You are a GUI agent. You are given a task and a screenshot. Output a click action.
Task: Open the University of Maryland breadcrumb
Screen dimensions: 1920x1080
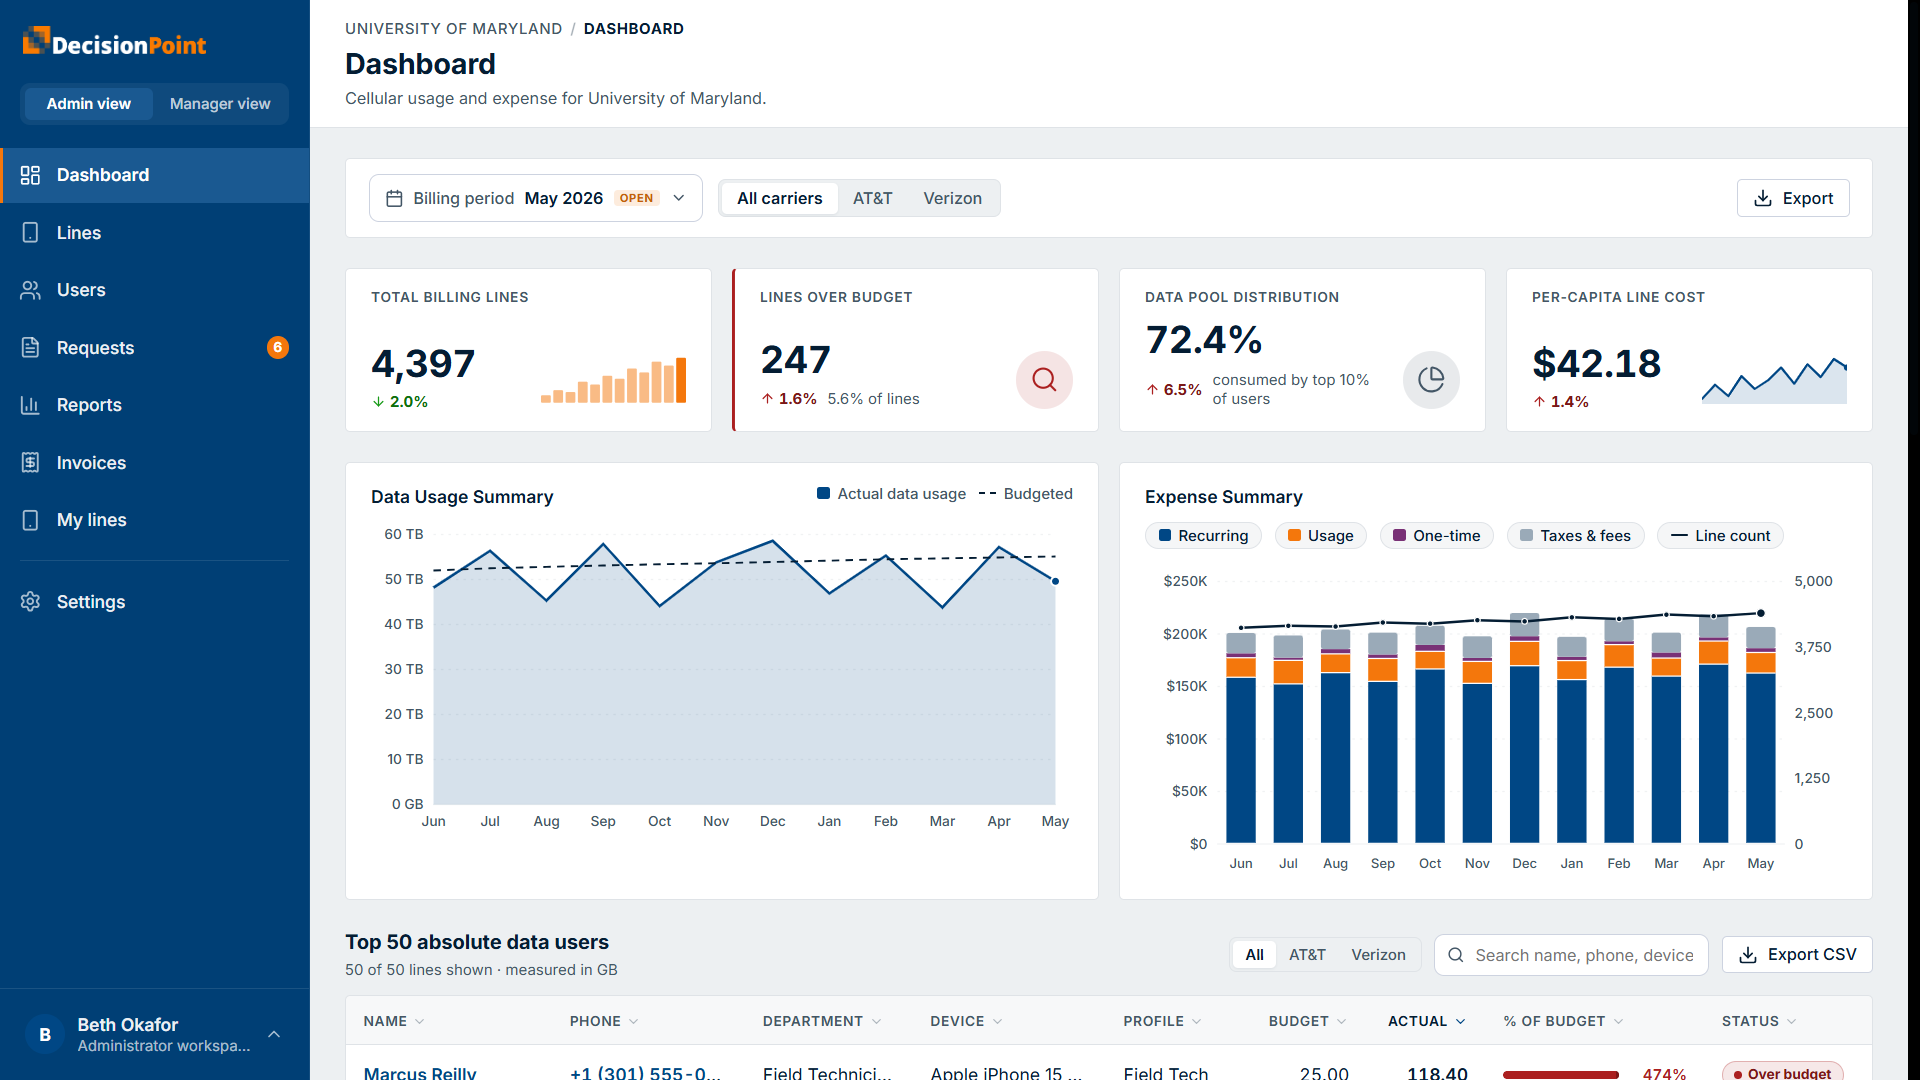[453, 29]
